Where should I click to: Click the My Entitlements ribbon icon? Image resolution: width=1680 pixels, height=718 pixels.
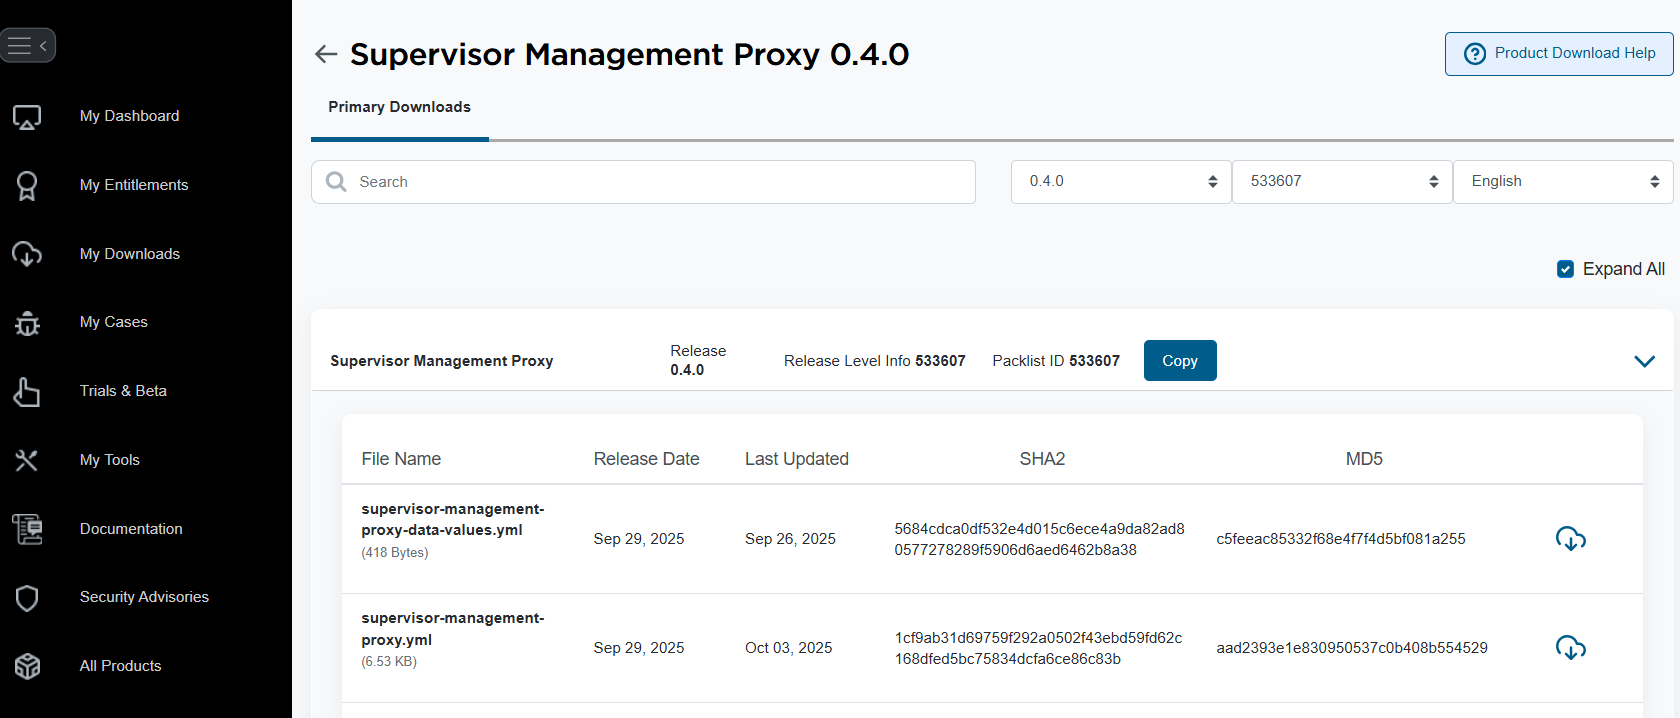[x=27, y=186]
